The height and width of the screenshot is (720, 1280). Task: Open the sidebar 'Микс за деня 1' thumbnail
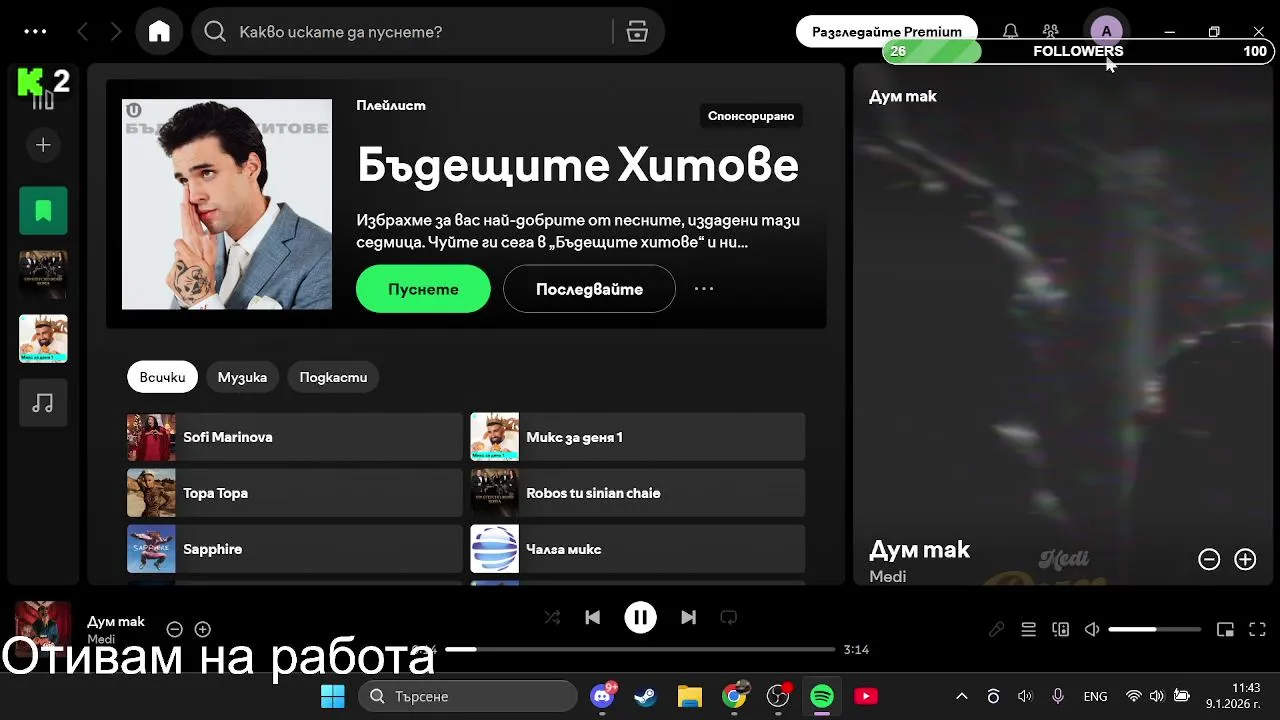click(43, 339)
